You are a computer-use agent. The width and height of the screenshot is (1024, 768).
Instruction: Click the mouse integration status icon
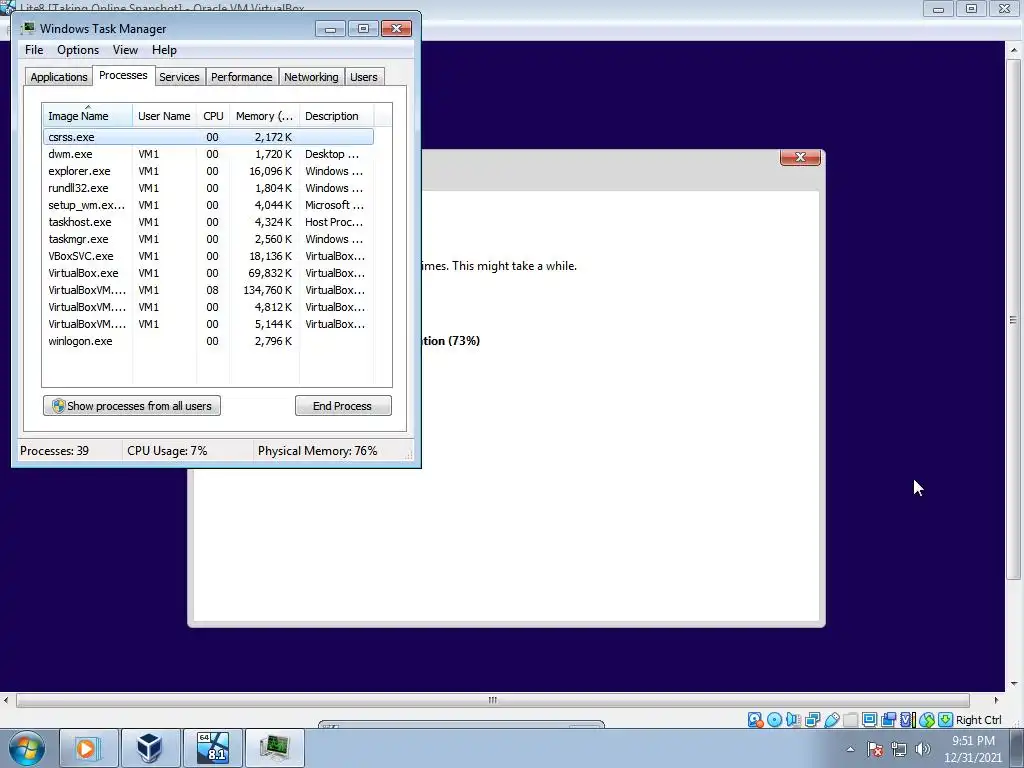point(927,720)
